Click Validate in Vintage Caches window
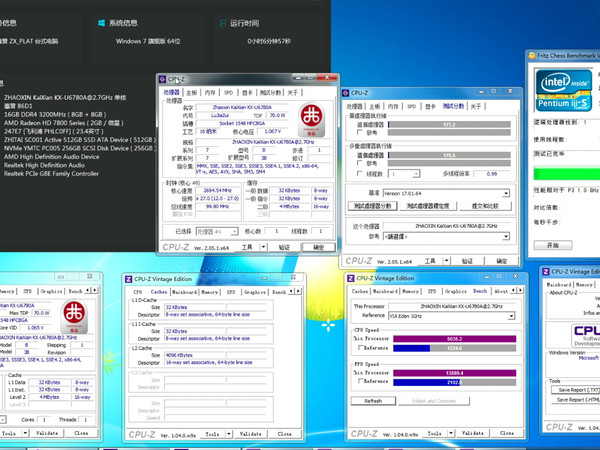The height and width of the screenshot is (450, 600). pyautogui.click(x=251, y=434)
